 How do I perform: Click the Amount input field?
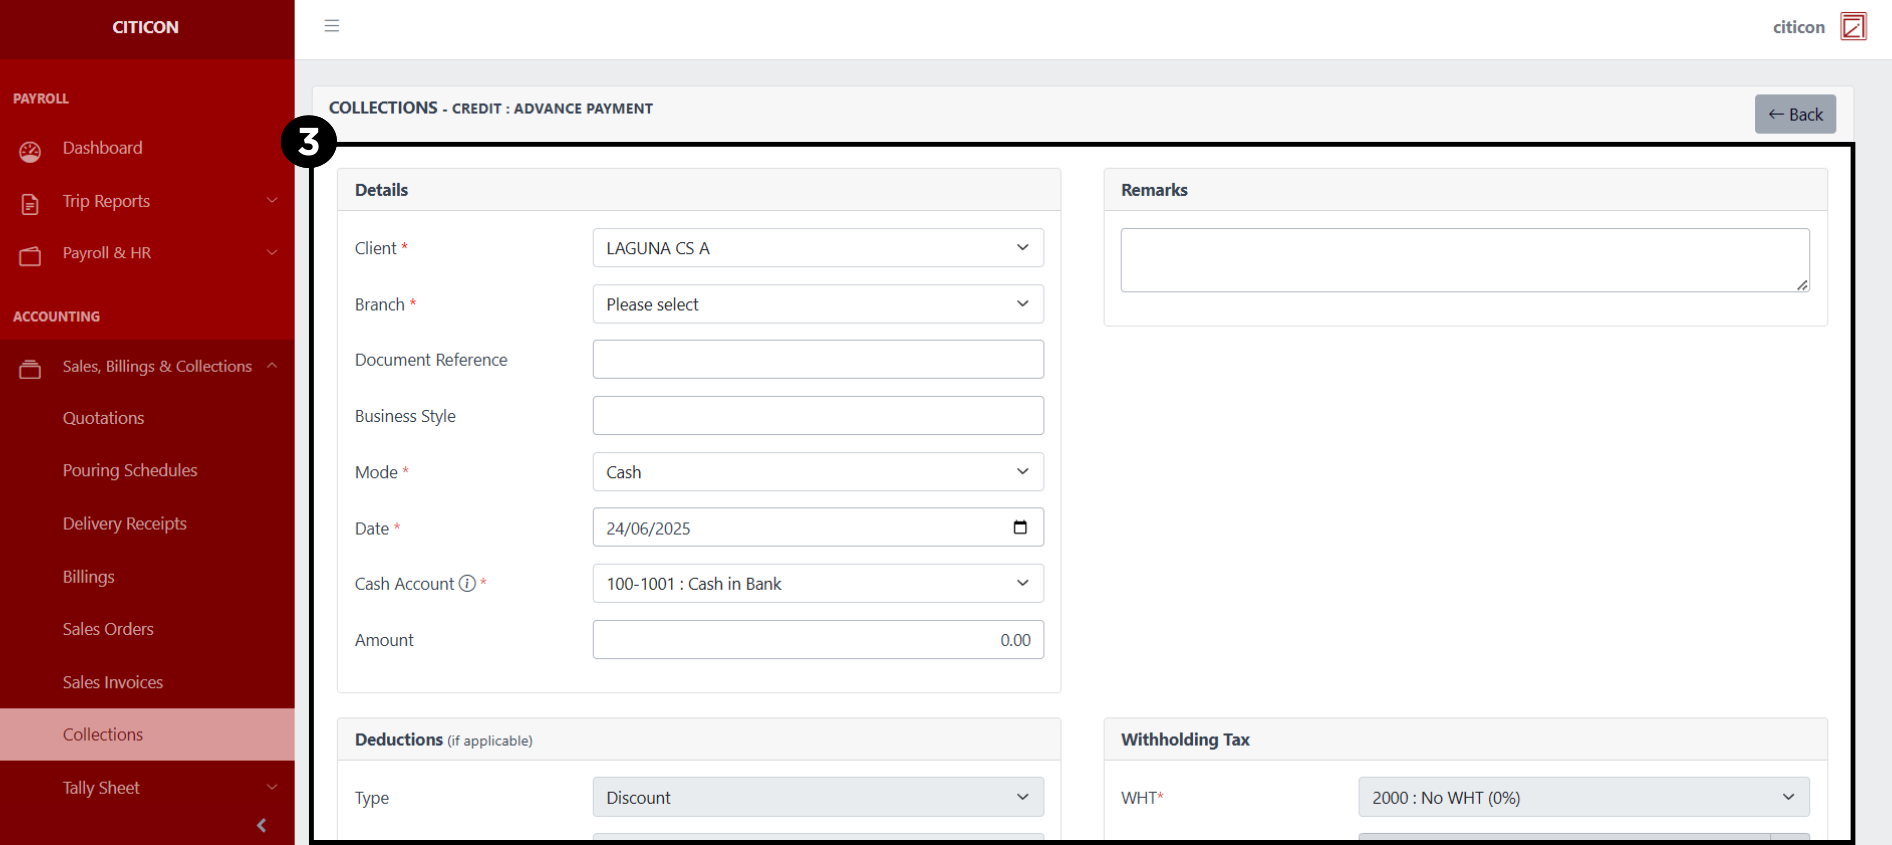[x=817, y=640]
